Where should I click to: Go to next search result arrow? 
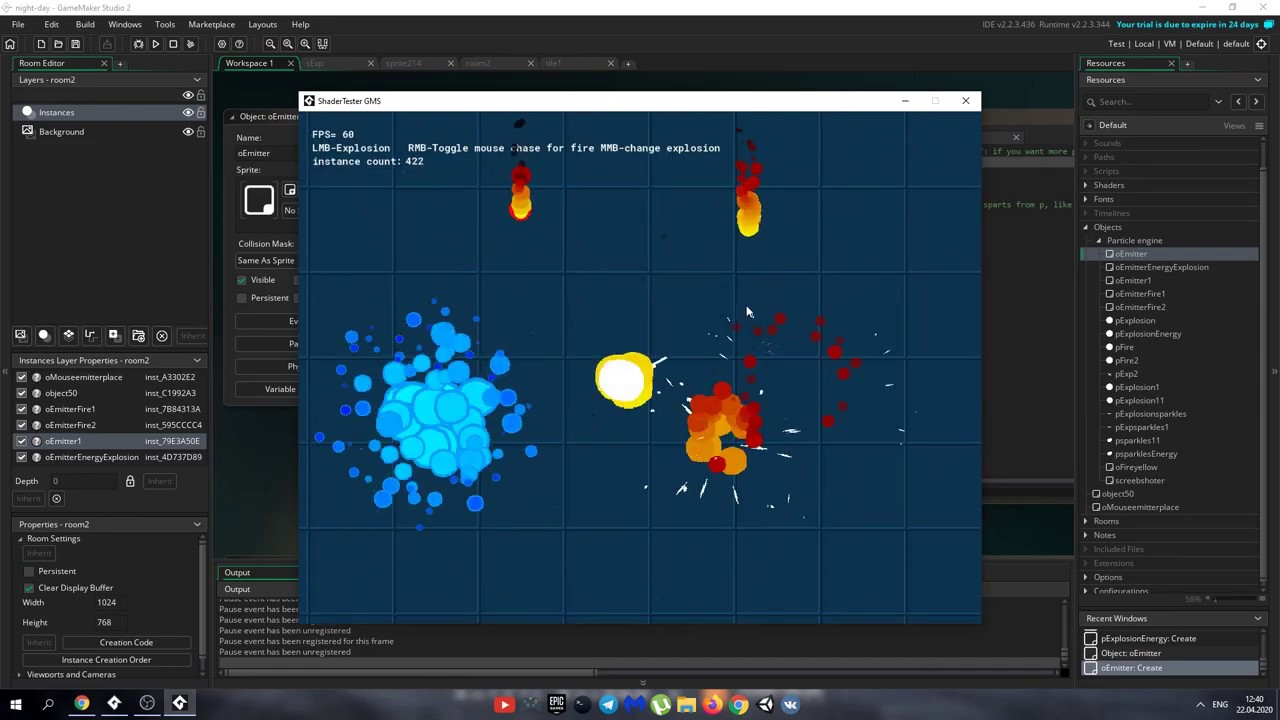pos(1256,102)
